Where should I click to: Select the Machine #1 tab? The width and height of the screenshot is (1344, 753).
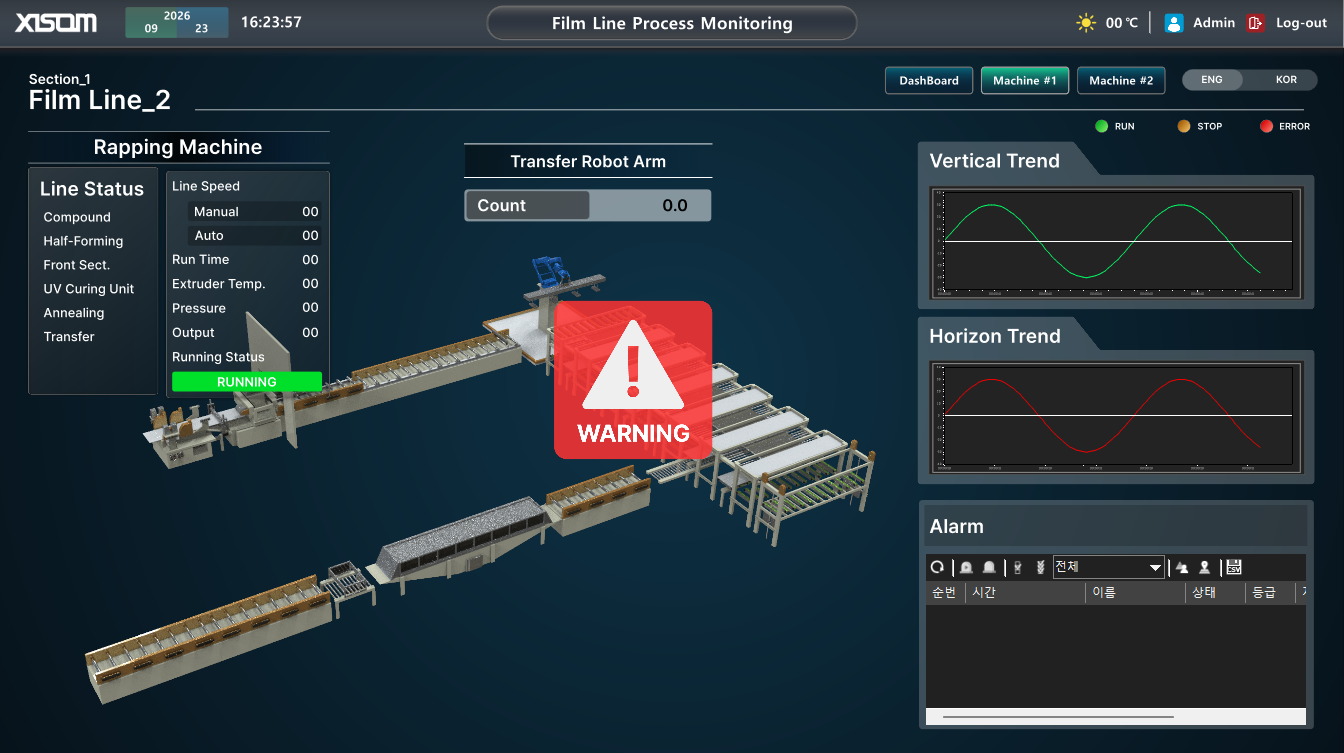tap(1025, 80)
